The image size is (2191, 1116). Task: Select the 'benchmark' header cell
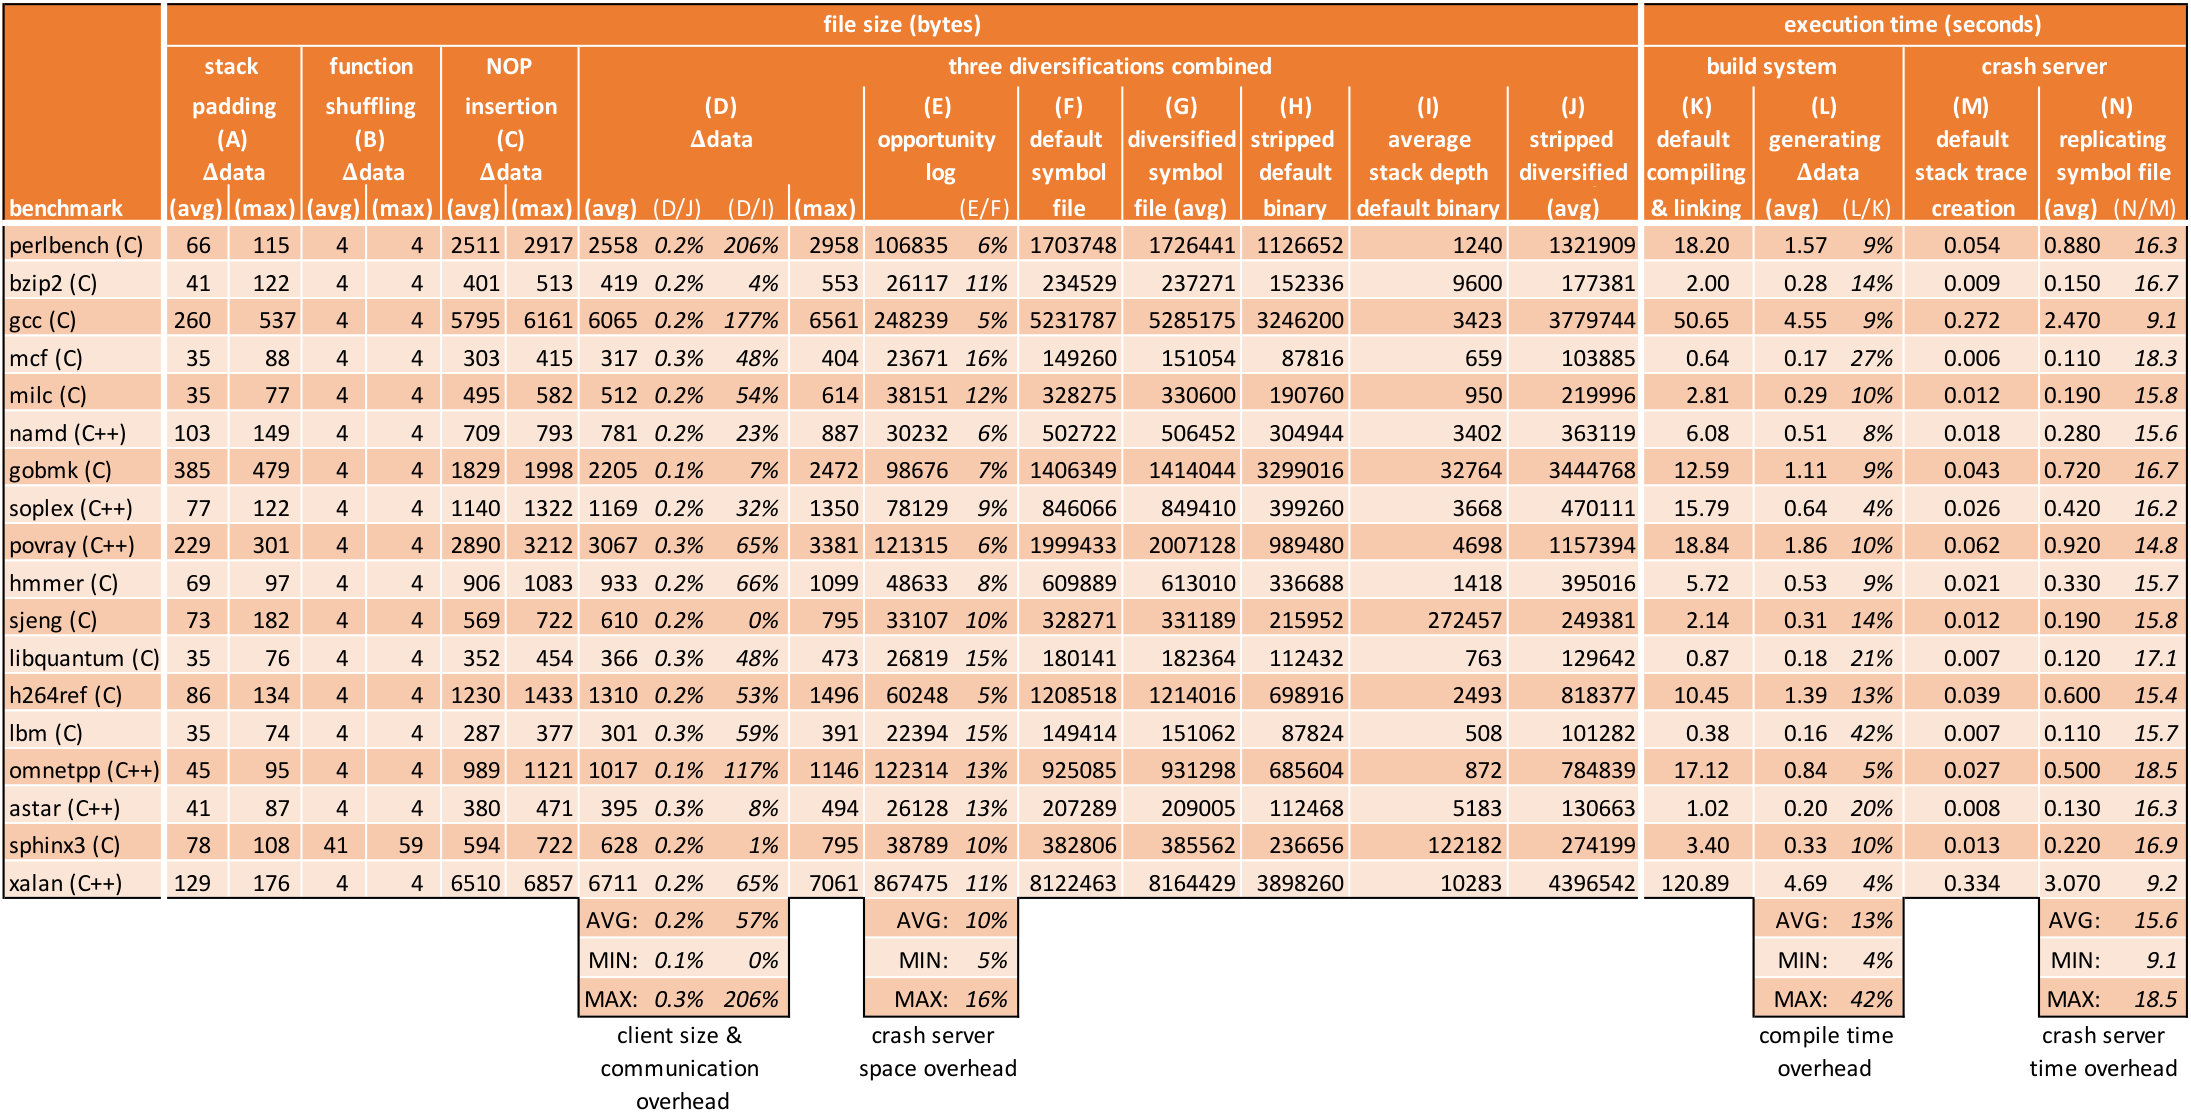click(x=66, y=208)
